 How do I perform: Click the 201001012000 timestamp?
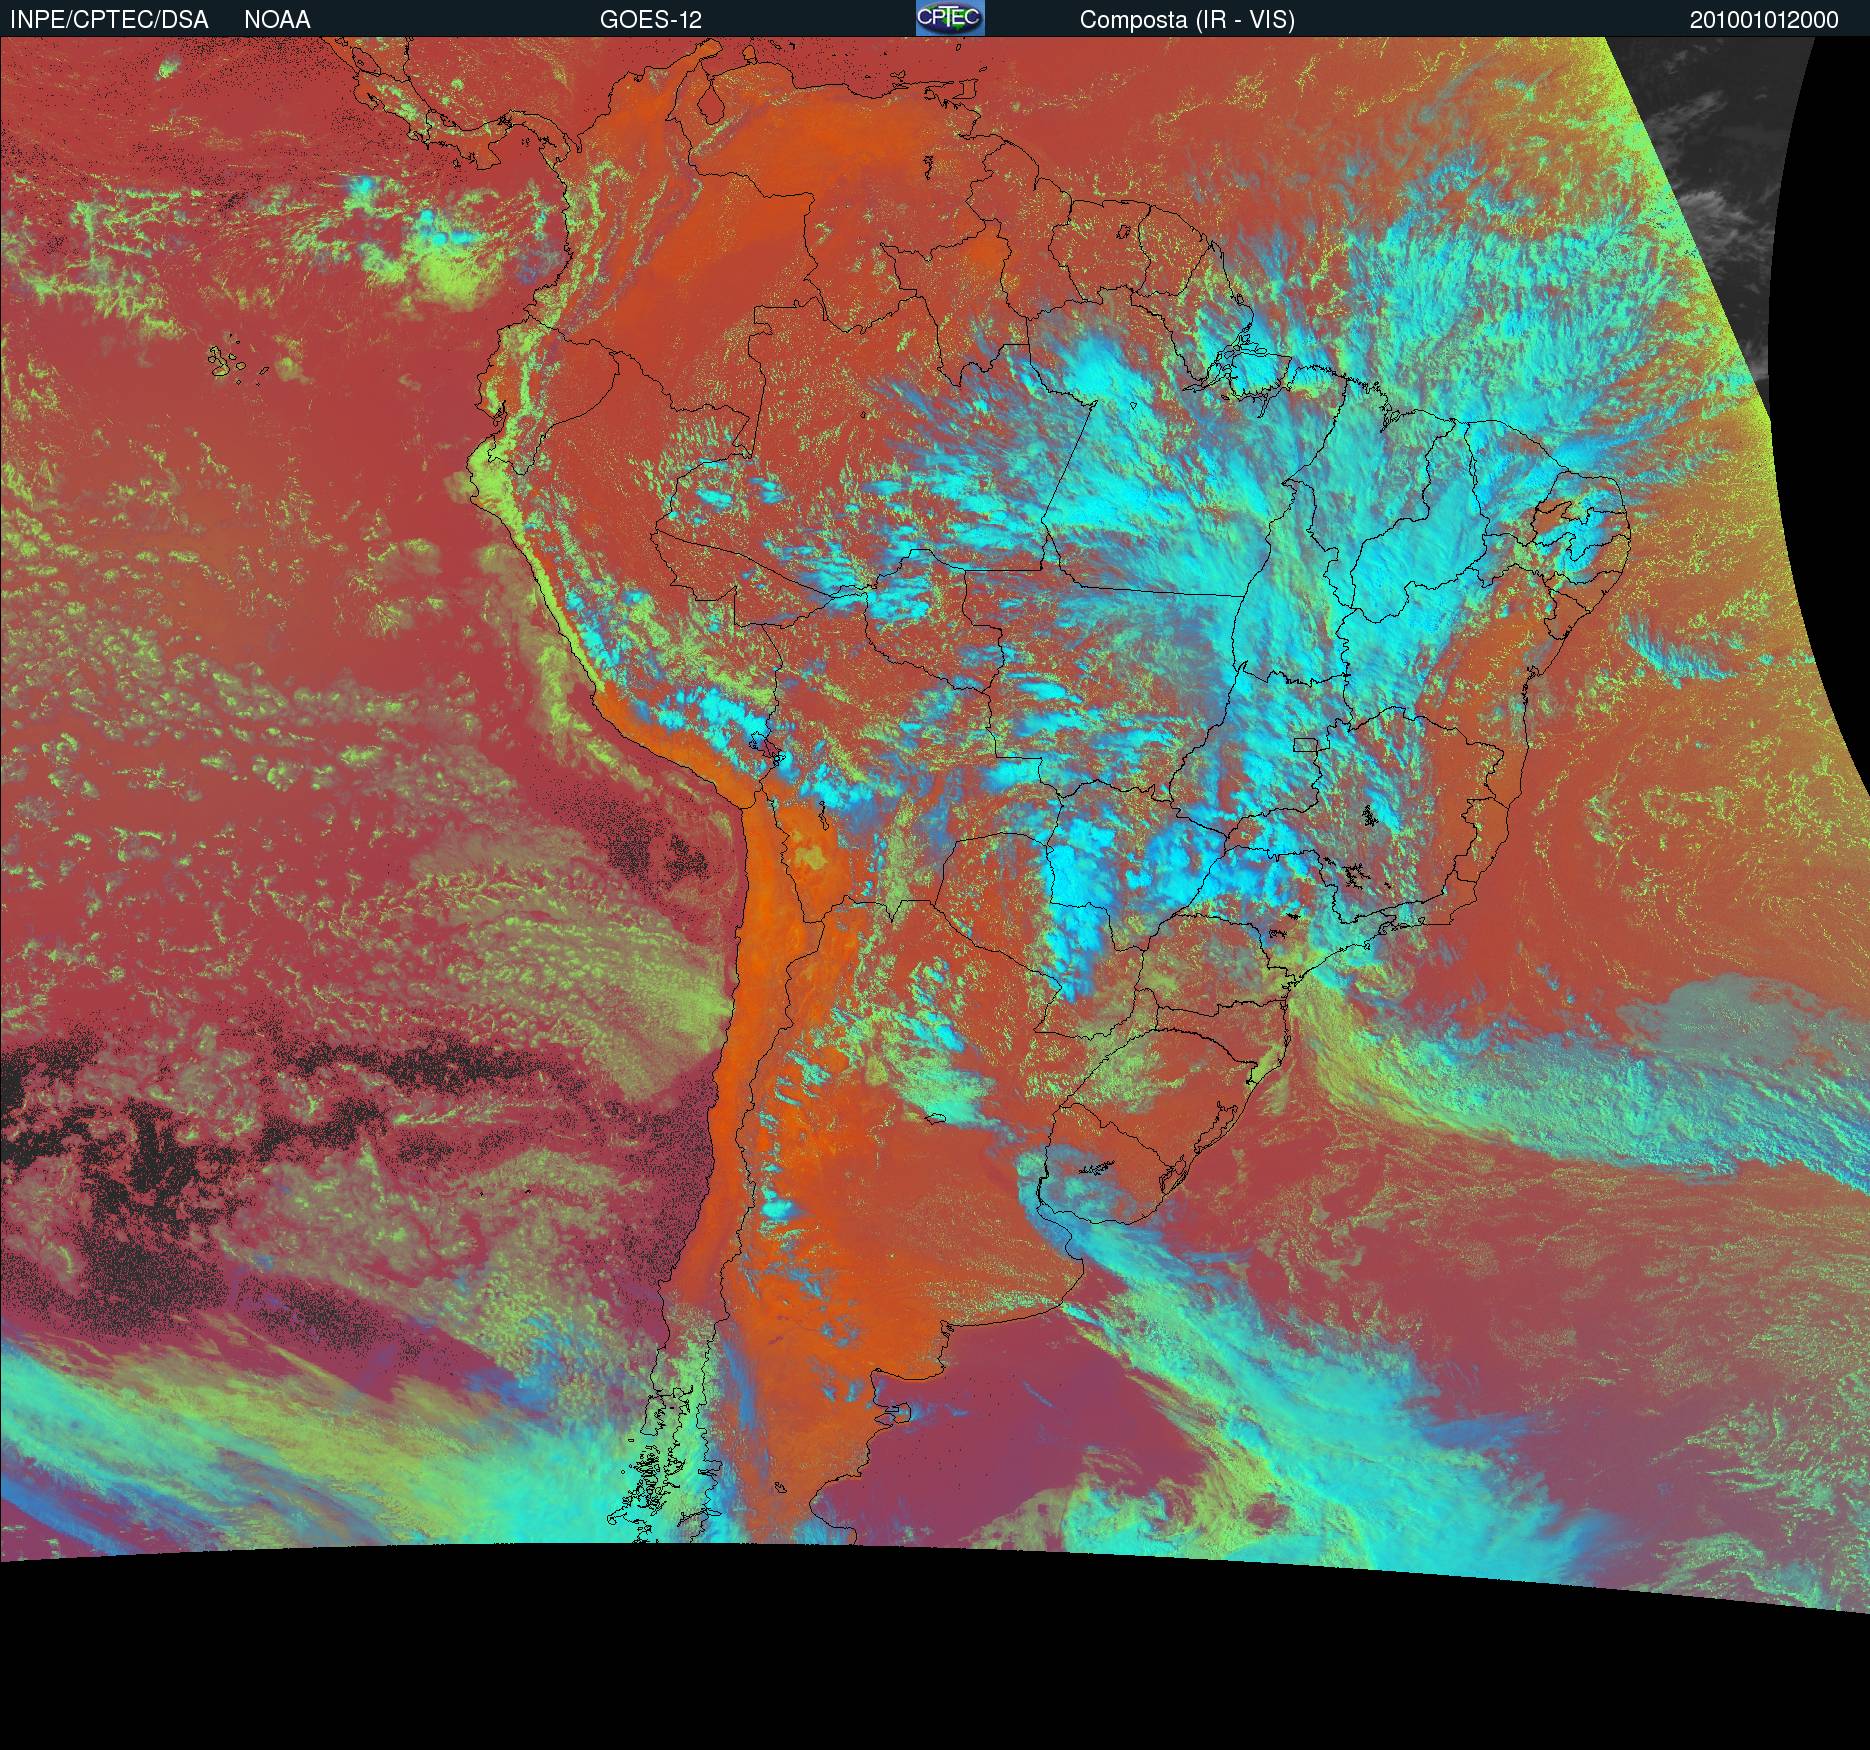point(1765,20)
